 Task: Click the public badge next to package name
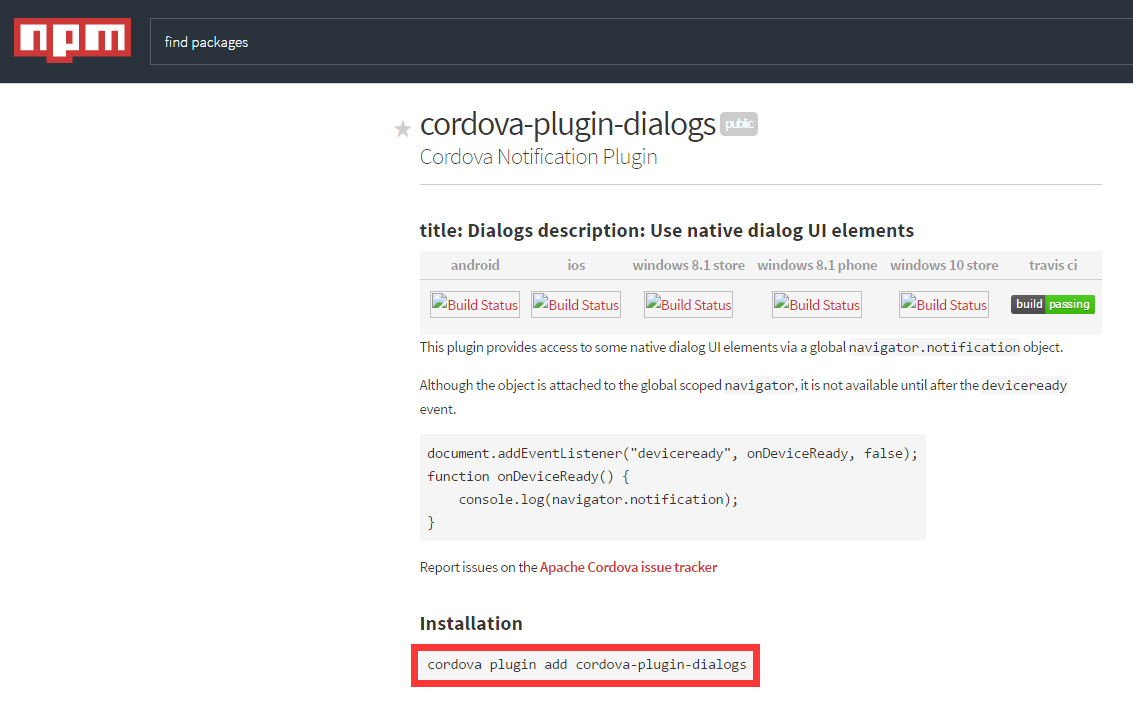738,124
